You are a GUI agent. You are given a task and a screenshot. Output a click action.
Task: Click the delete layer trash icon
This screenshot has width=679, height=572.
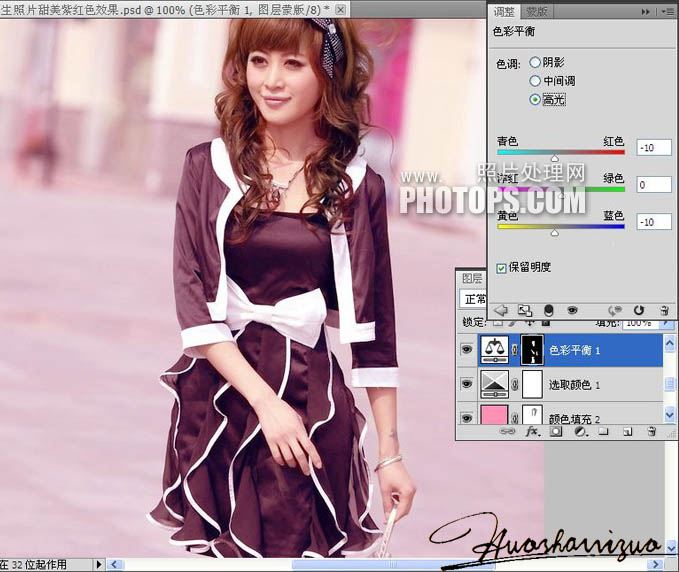tap(650, 432)
